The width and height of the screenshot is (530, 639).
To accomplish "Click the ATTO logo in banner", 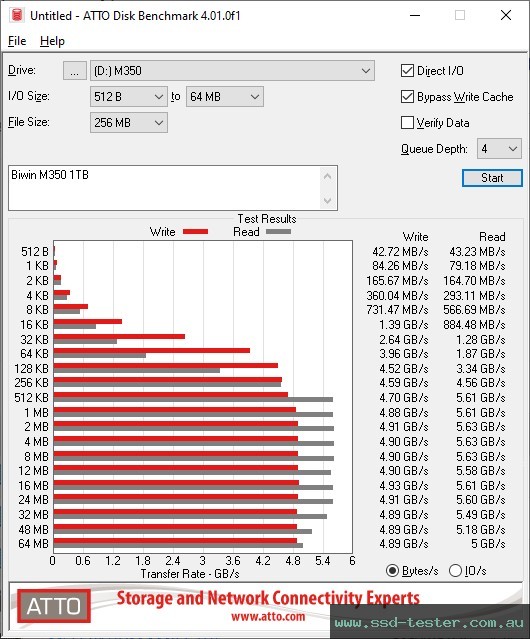I will (x=54, y=606).
